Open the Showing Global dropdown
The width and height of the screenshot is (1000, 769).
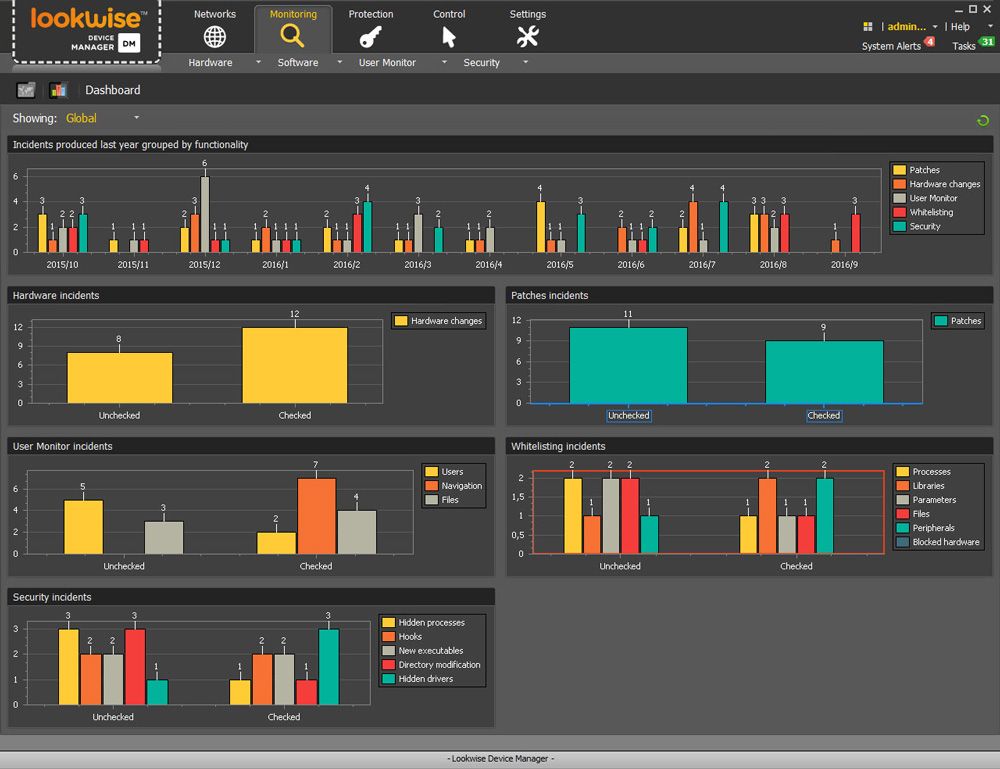point(136,118)
